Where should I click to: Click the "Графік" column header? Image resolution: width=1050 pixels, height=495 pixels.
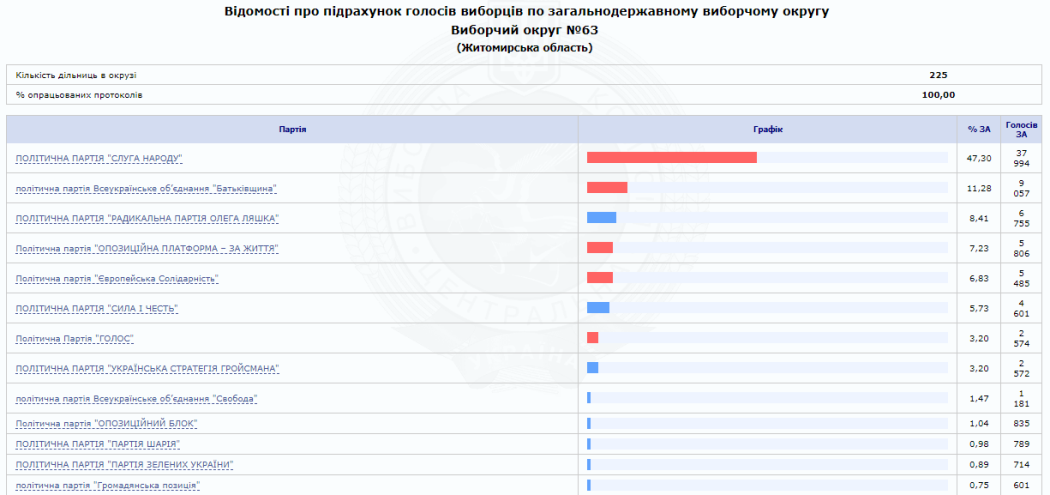(x=767, y=129)
